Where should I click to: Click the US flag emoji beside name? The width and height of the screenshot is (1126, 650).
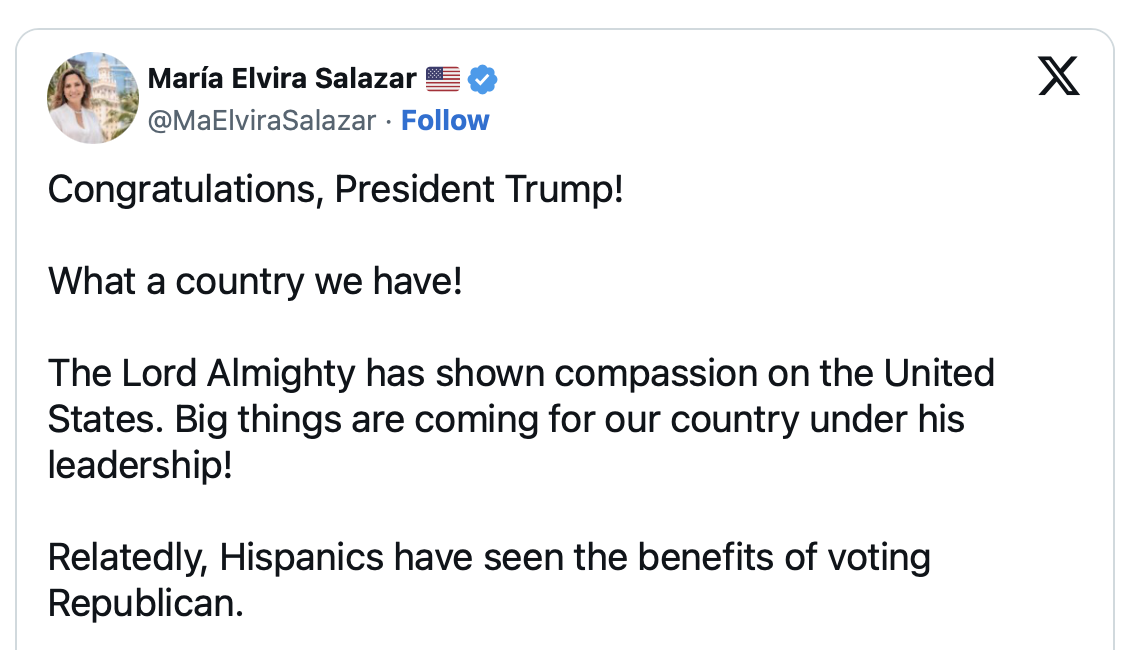(442, 78)
